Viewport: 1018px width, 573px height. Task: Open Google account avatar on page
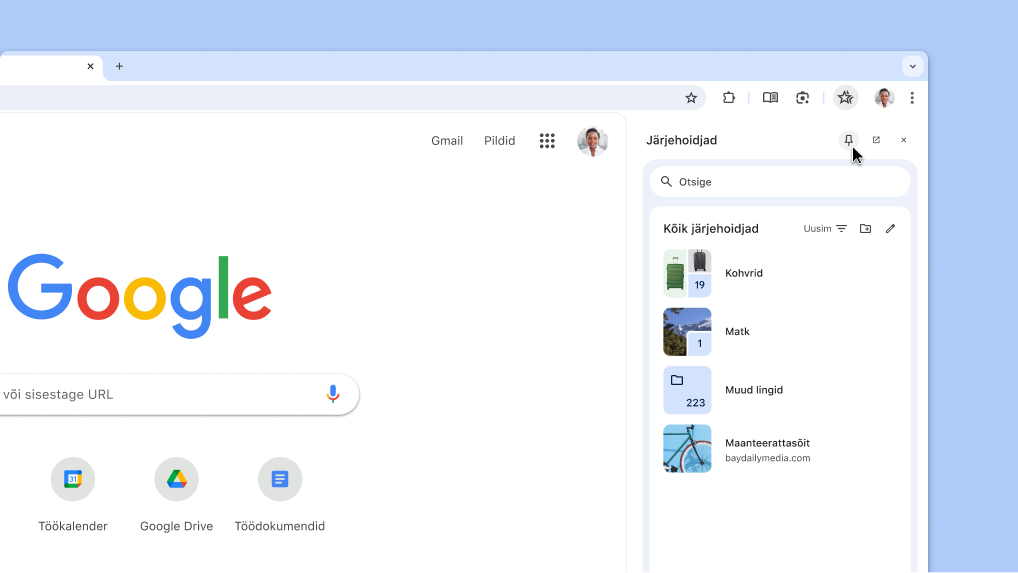pos(592,141)
